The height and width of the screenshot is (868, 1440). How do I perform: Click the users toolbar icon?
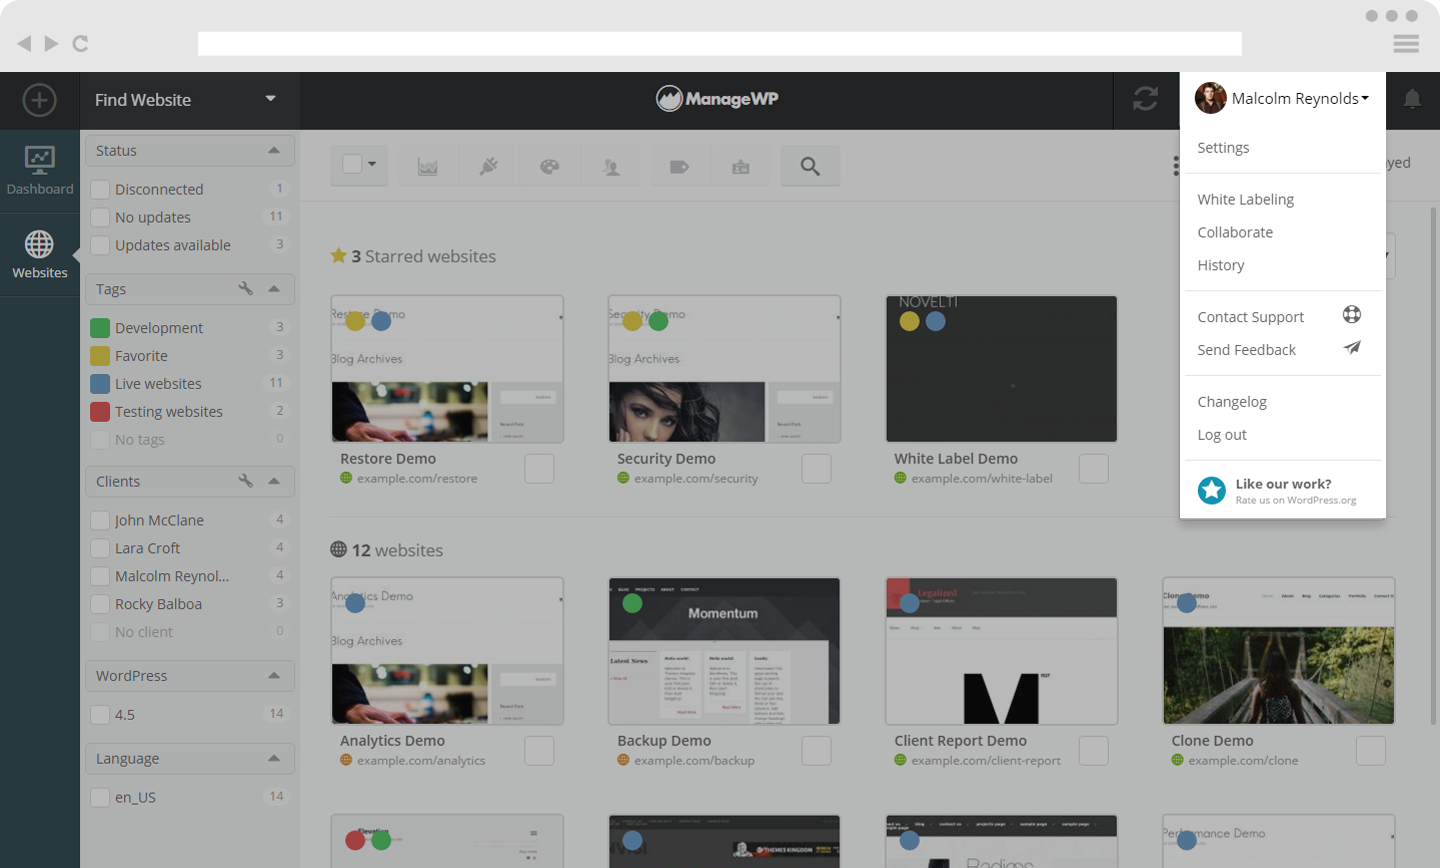pyautogui.click(x=611, y=167)
